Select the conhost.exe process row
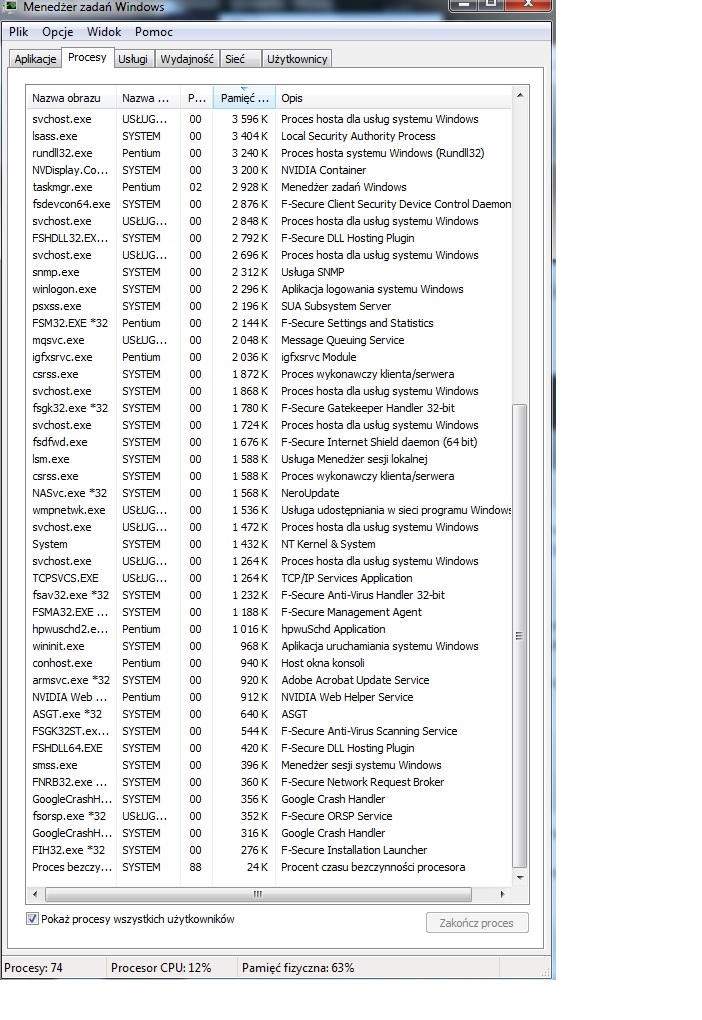 point(269,663)
